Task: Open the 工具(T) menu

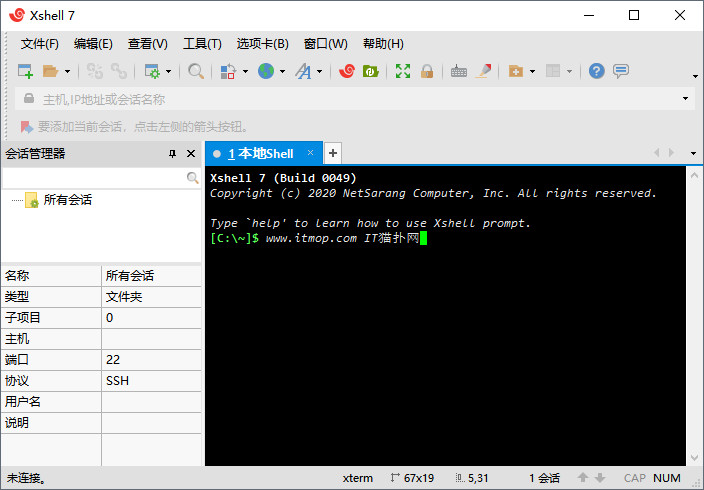Action: tap(202, 44)
